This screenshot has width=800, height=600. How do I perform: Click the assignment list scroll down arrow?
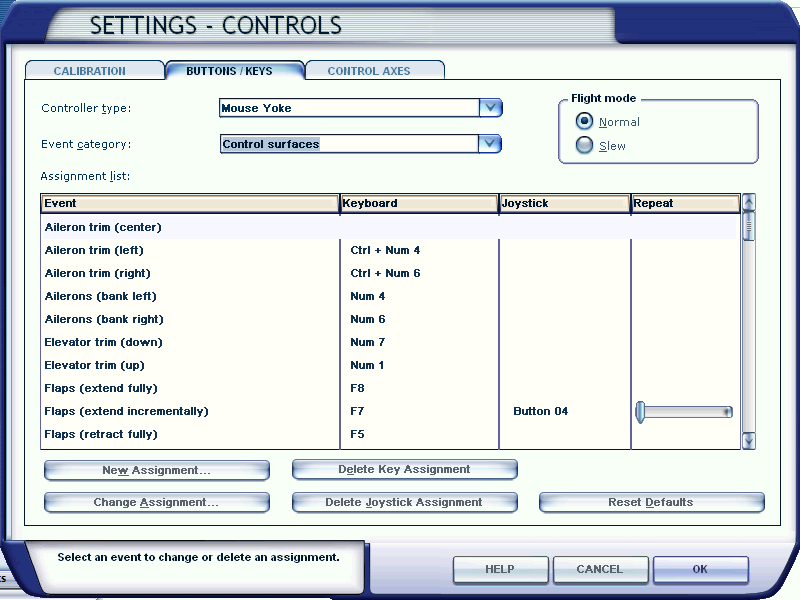click(748, 440)
